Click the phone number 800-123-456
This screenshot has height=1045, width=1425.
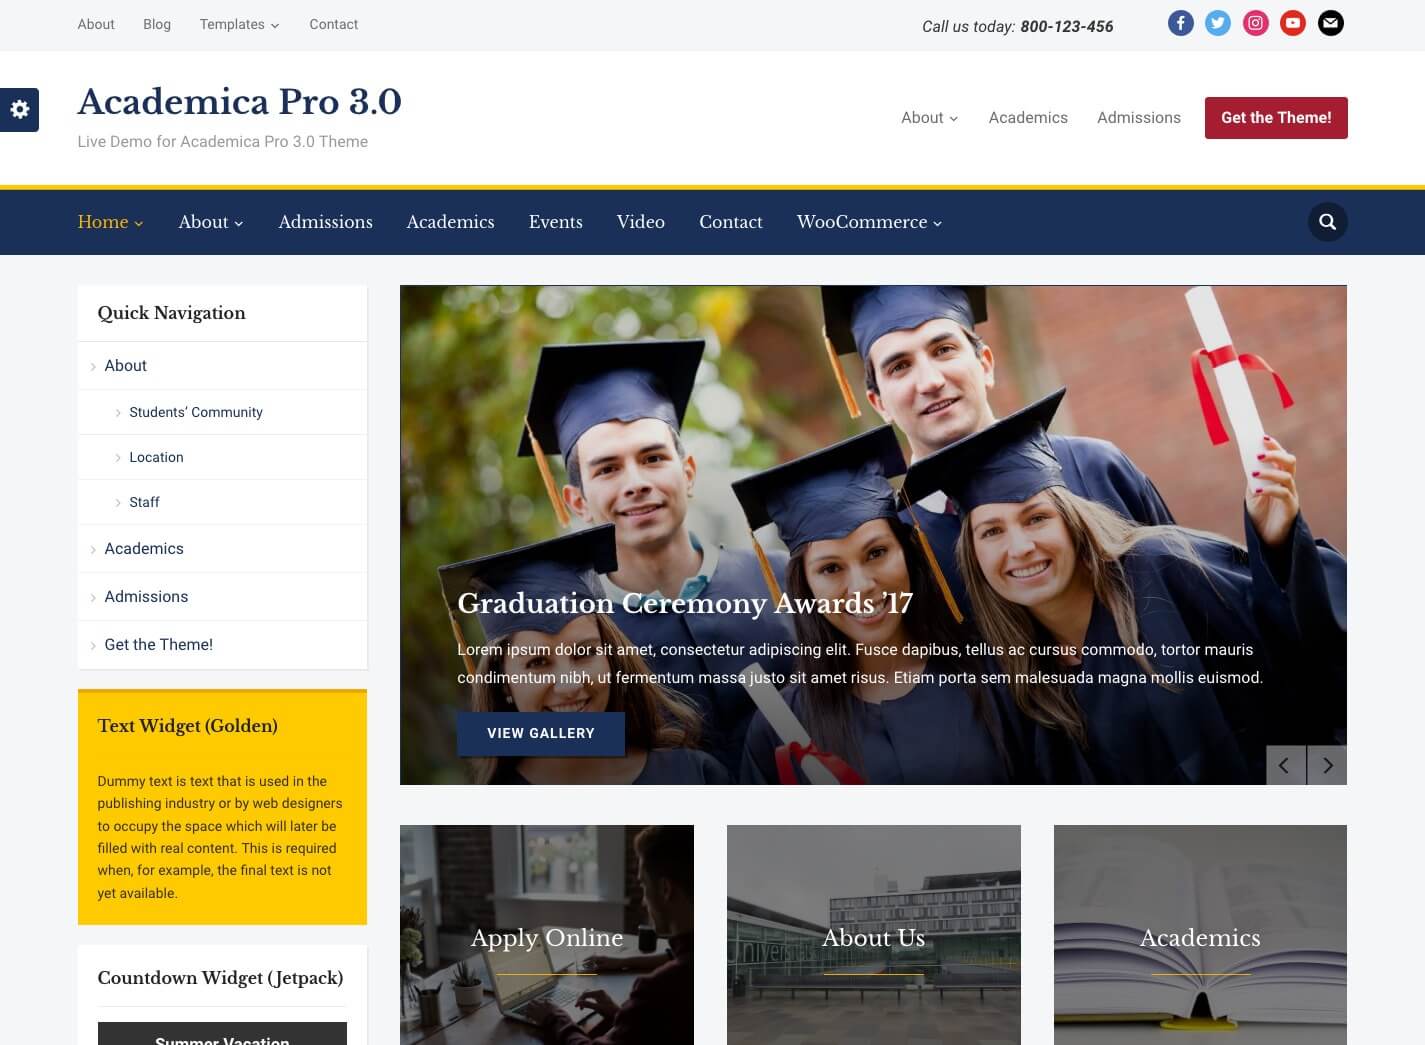pyautogui.click(x=1066, y=27)
